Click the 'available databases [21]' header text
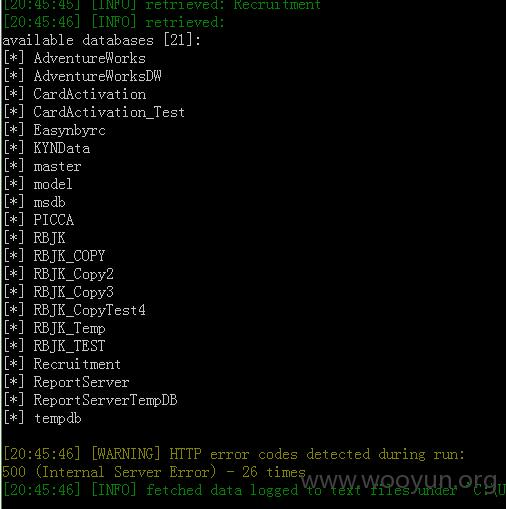Viewport: 506px width, 509px height. [101, 40]
